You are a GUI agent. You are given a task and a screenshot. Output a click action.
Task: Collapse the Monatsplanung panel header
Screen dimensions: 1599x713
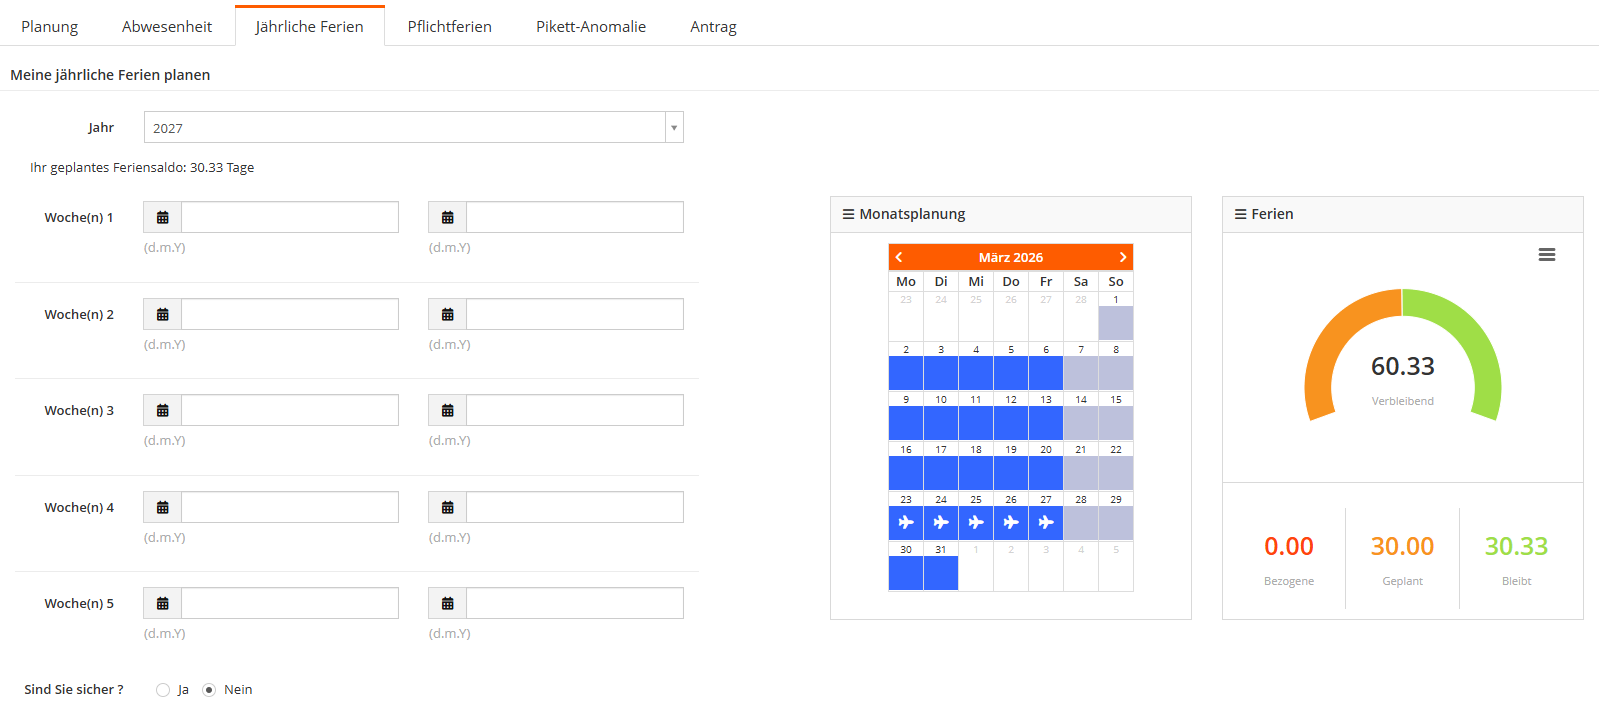click(912, 214)
